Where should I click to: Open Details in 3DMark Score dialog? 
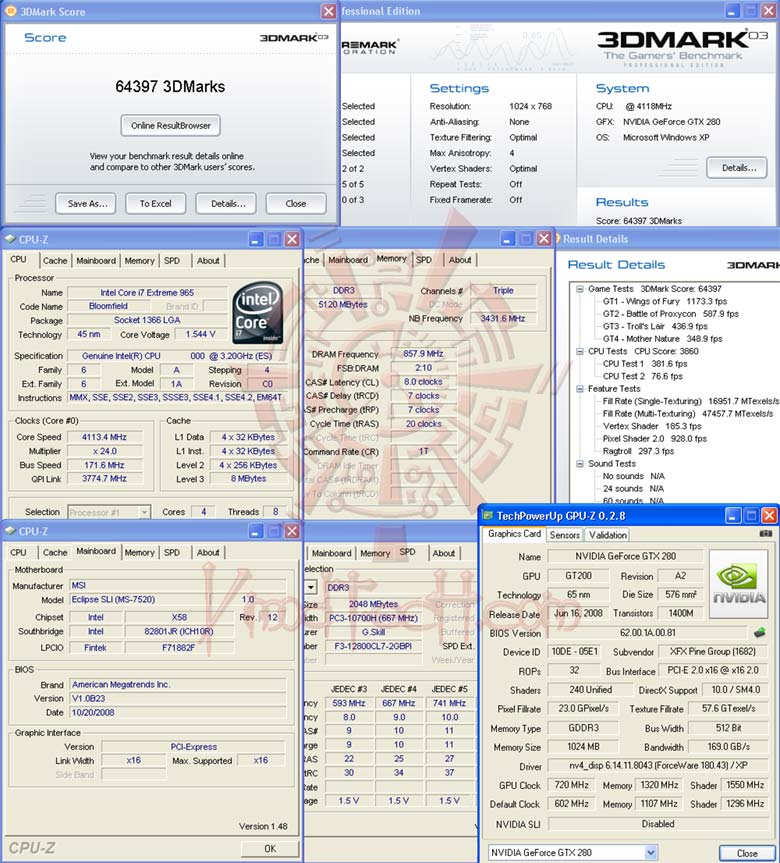[x=226, y=204]
